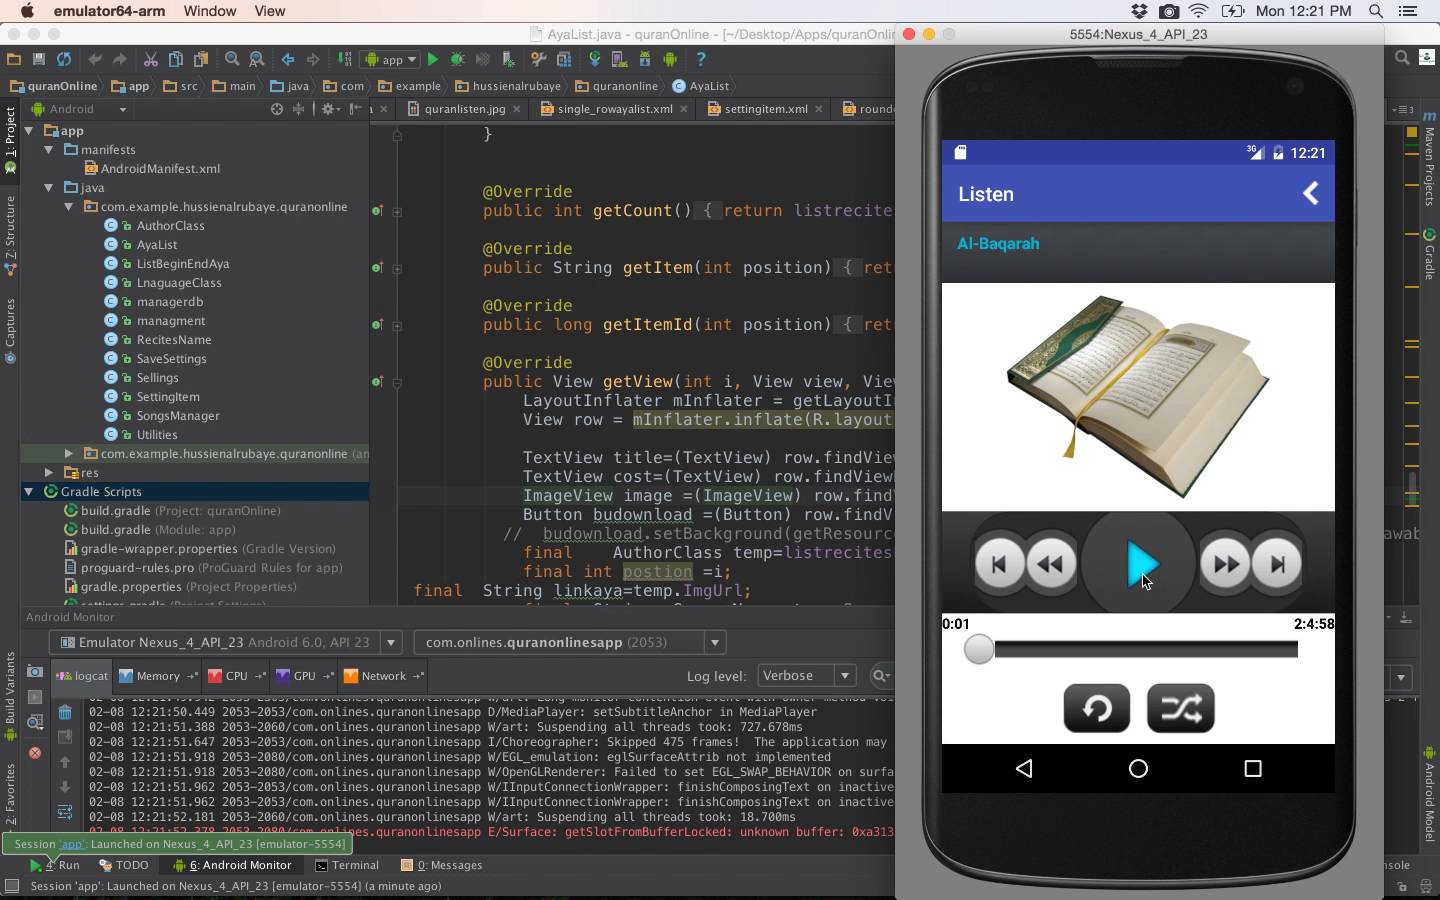Screen dimensions: 1440x900
Task: Toggle tool window visibility in the status bar corner
Action: pyautogui.click(x=12, y=886)
